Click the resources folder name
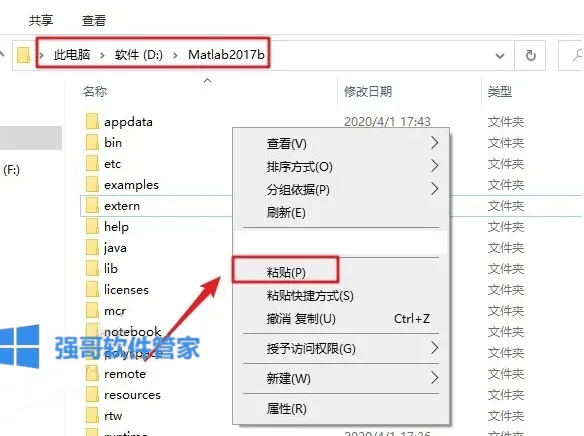This screenshot has height=436, width=584. pyautogui.click(x=132, y=395)
